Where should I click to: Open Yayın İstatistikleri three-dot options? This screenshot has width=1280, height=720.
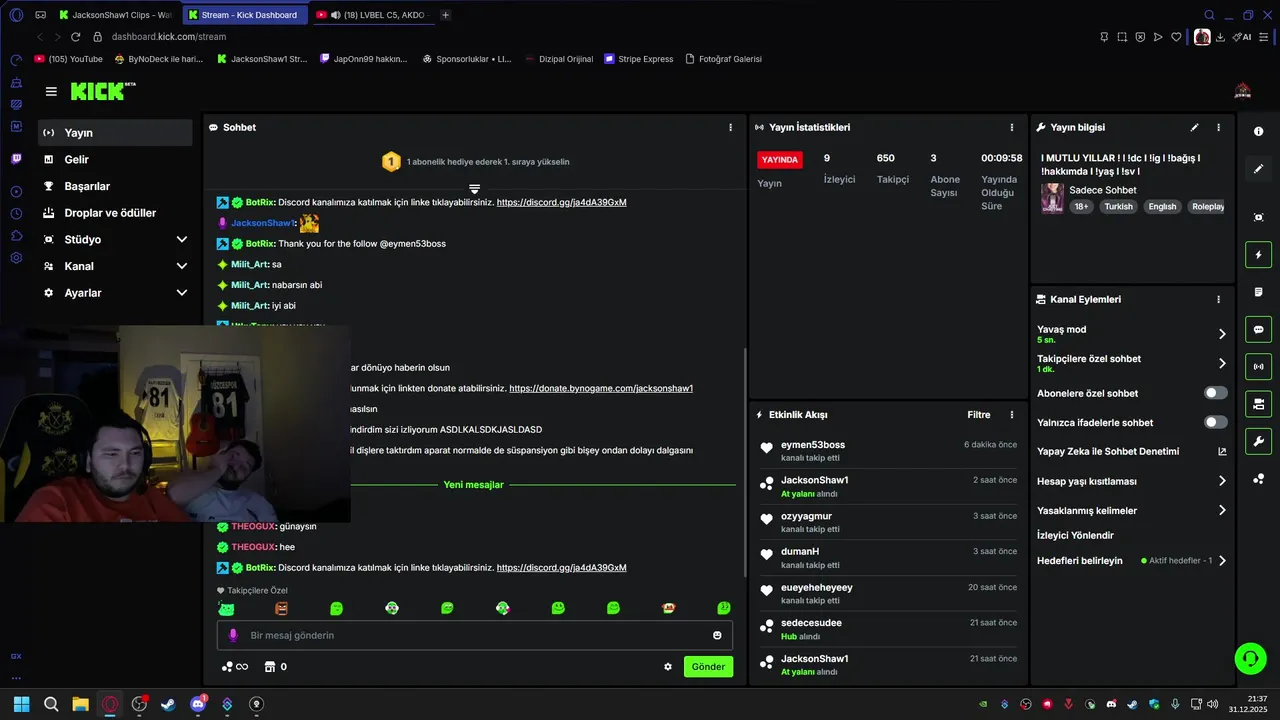point(1011,127)
